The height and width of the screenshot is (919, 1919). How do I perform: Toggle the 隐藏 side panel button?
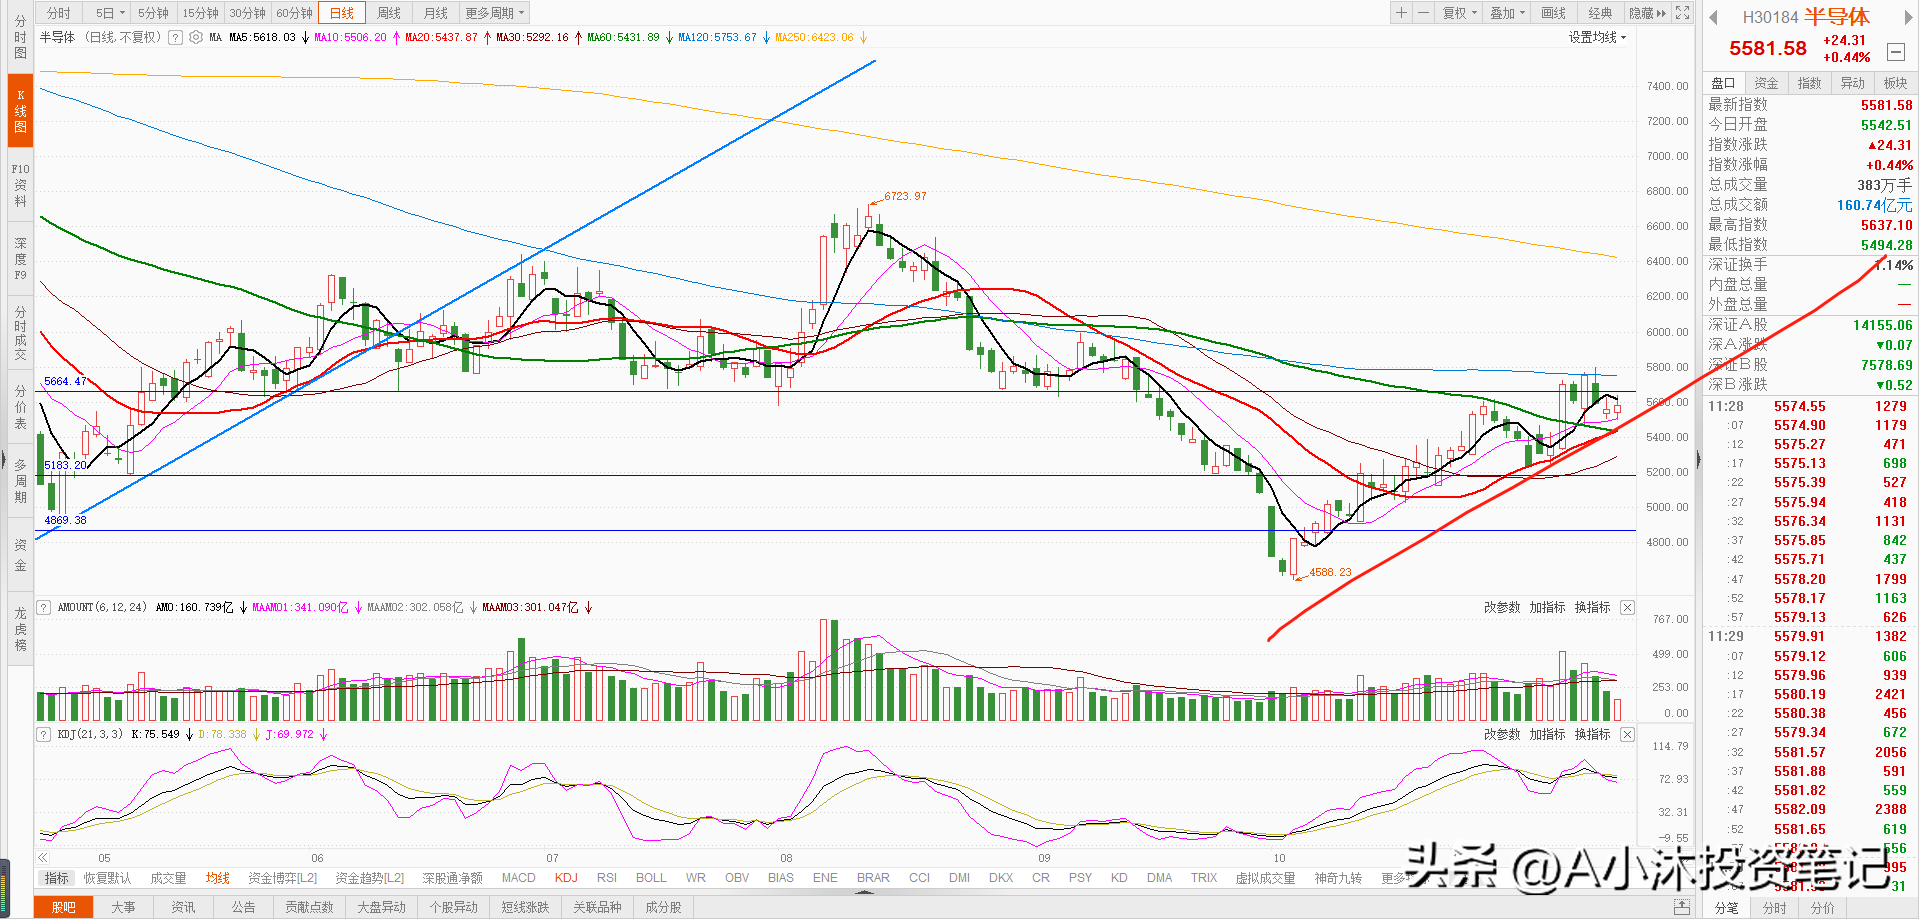[x=1647, y=13]
